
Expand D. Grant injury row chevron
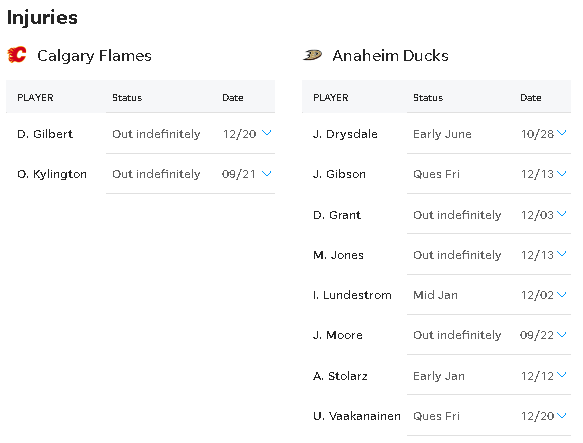tap(561, 214)
